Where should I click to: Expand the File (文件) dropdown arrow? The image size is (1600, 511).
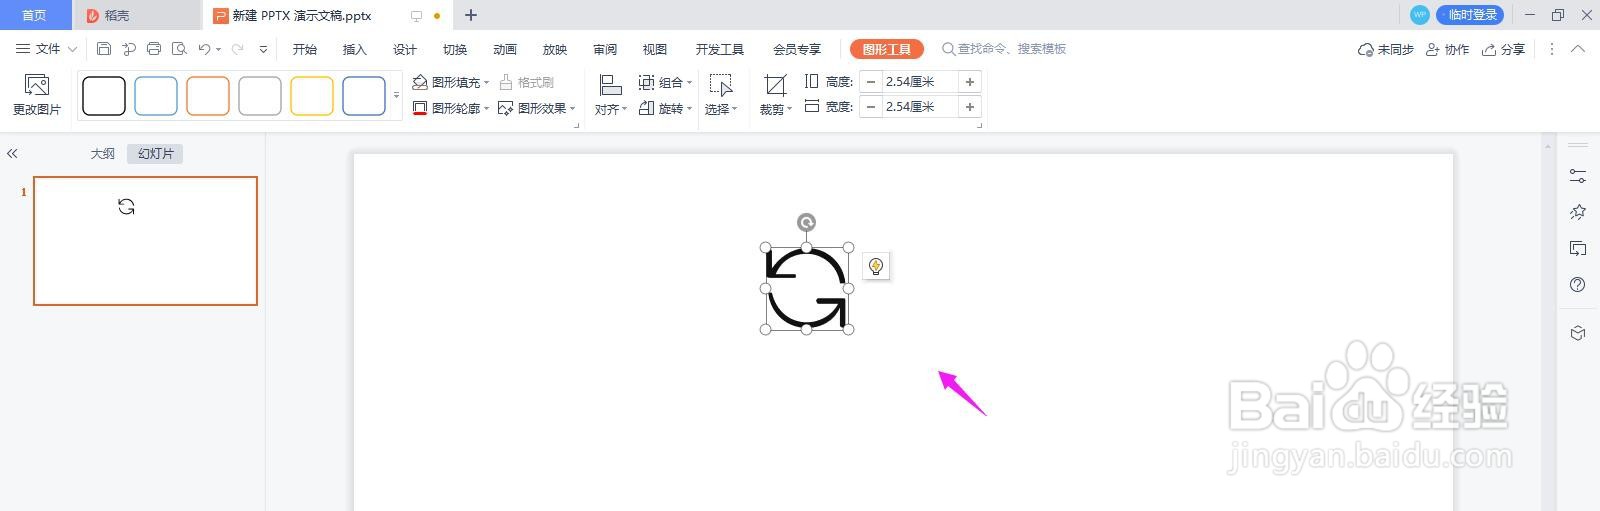click(72, 49)
